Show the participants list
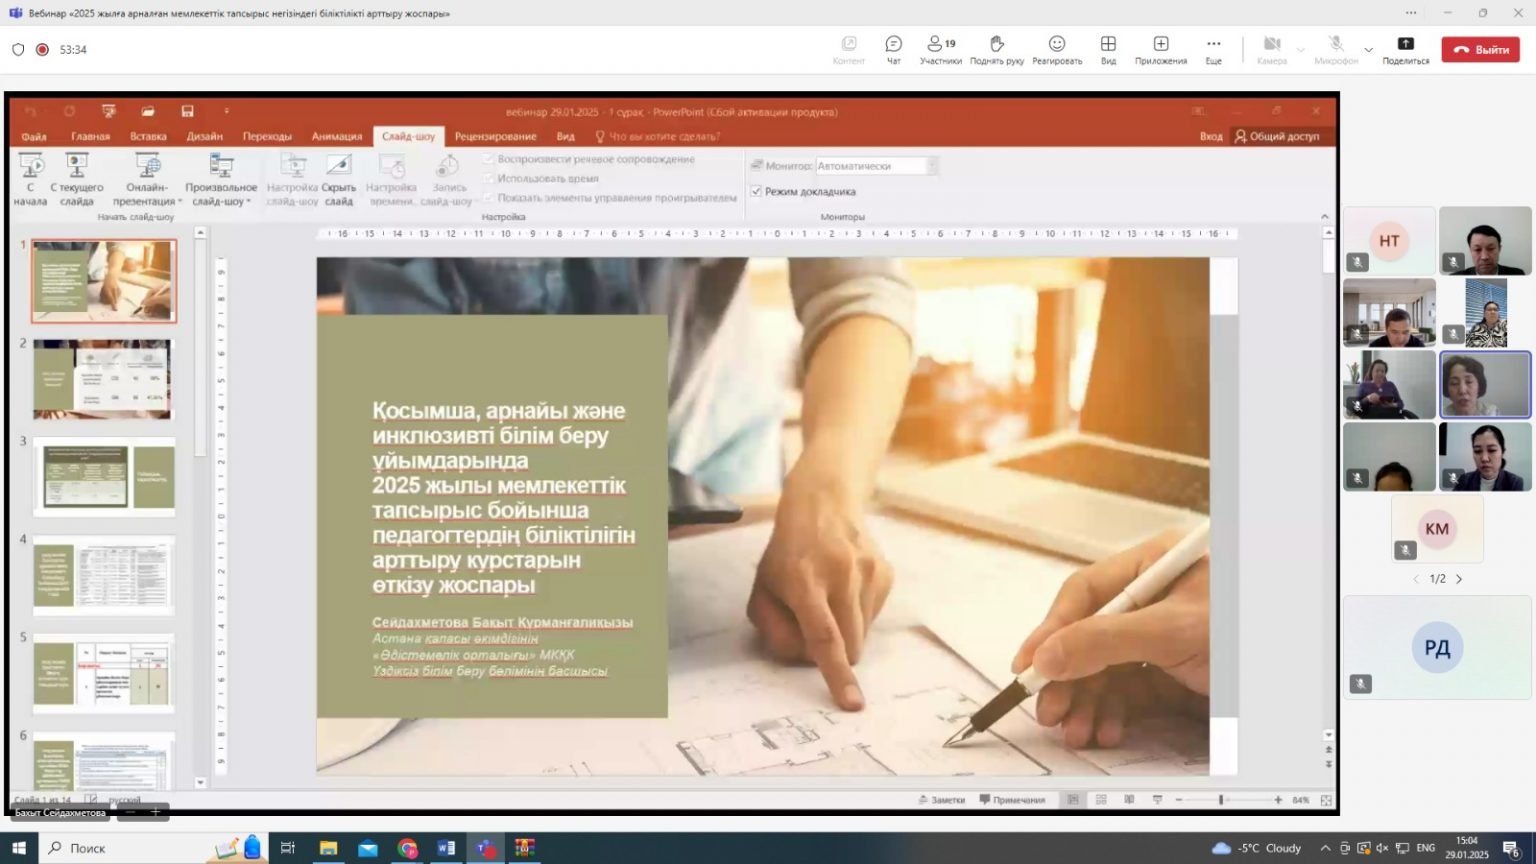The image size is (1536, 864). [940, 49]
